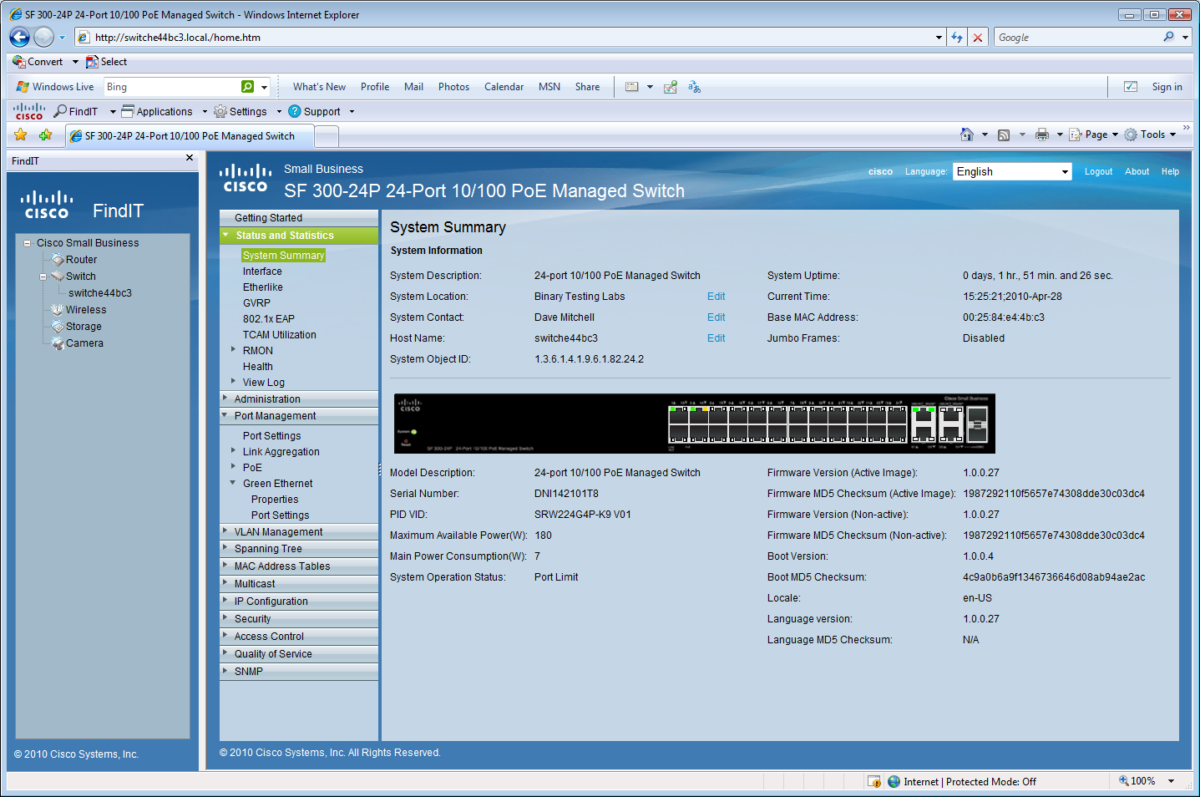Image resolution: width=1200 pixels, height=797 pixels.
Task: Click the RSS feeds icon
Action: 1005,134
